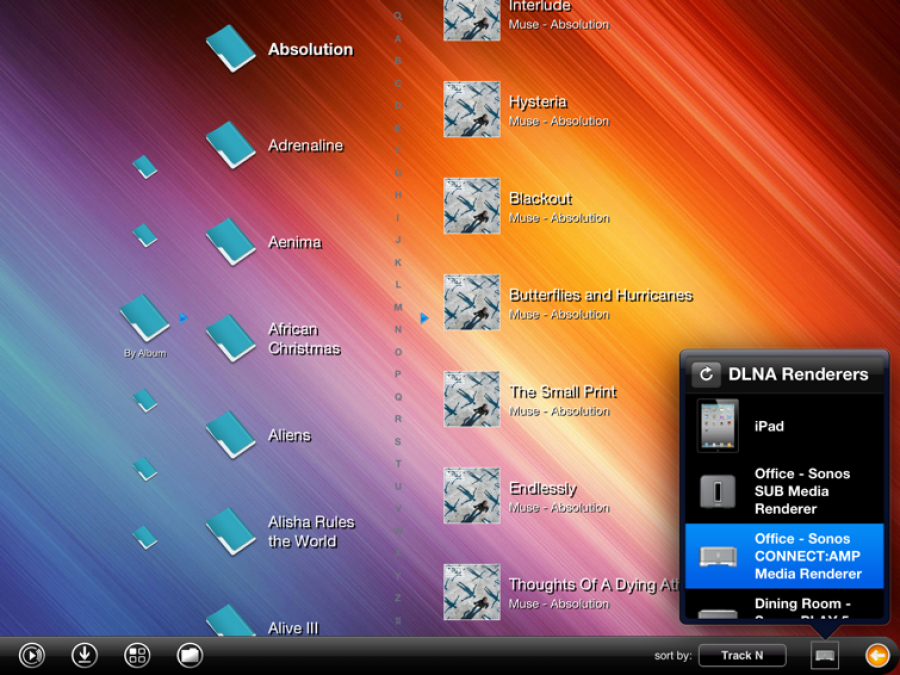This screenshot has width=900, height=675.
Task: Click the Butterflies and Hurricanes title
Action: pyautogui.click(x=601, y=295)
